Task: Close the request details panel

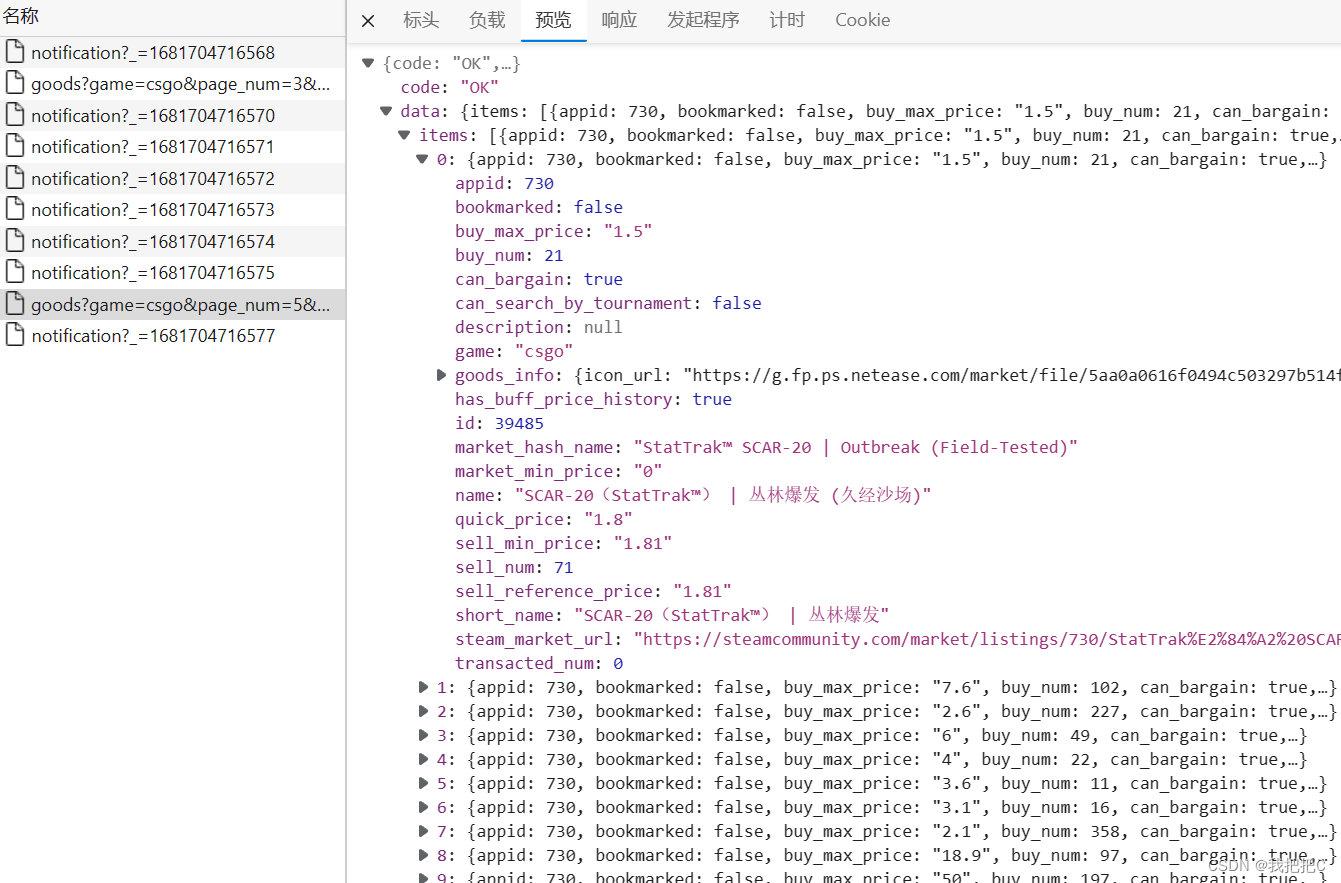Action: (x=368, y=21)
